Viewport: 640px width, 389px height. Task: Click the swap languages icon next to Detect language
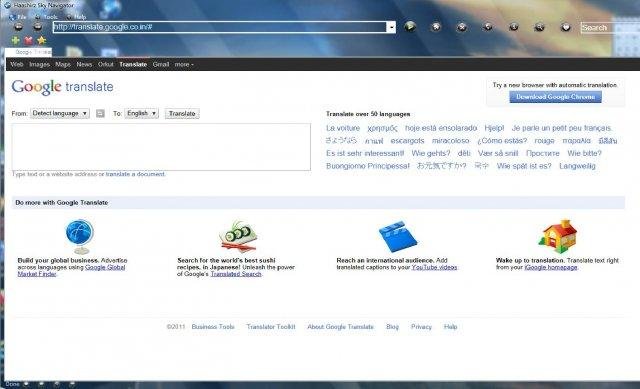click(x=100, y=113)
